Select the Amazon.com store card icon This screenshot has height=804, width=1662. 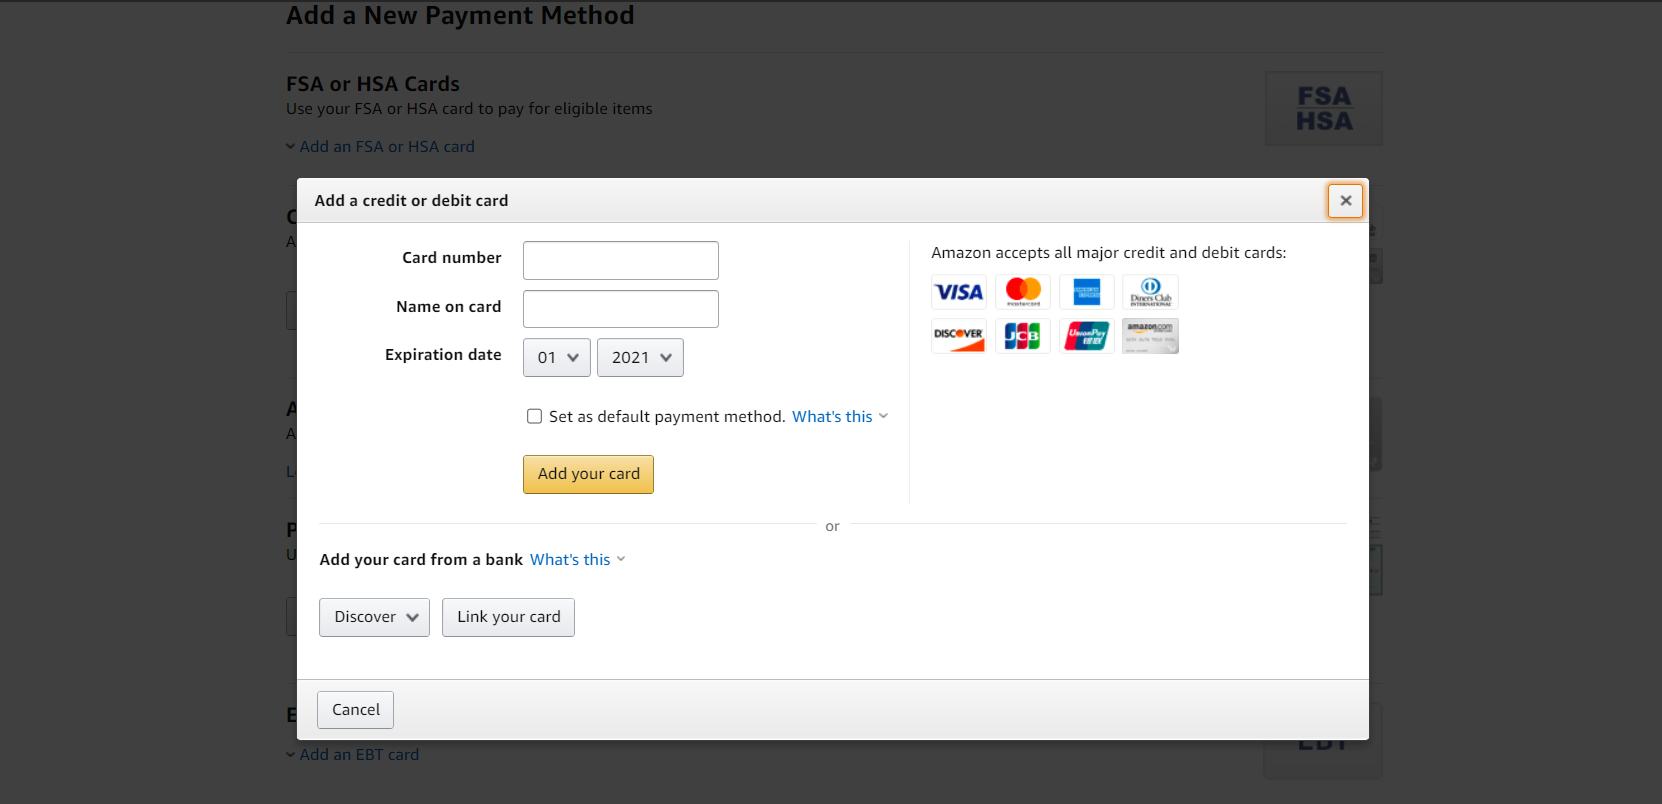(x=1150, y=336)
